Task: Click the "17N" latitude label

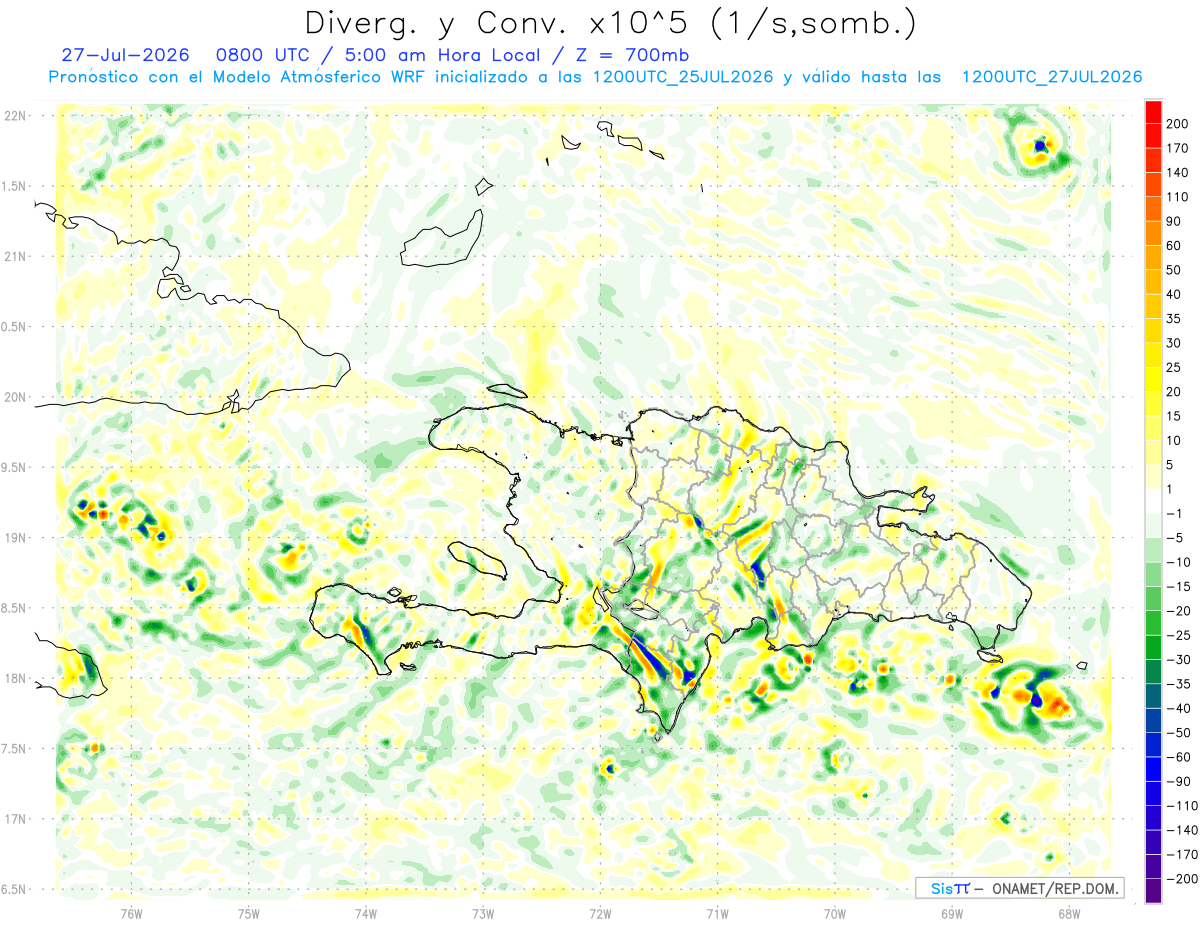Action: click(x=15, y=819)
